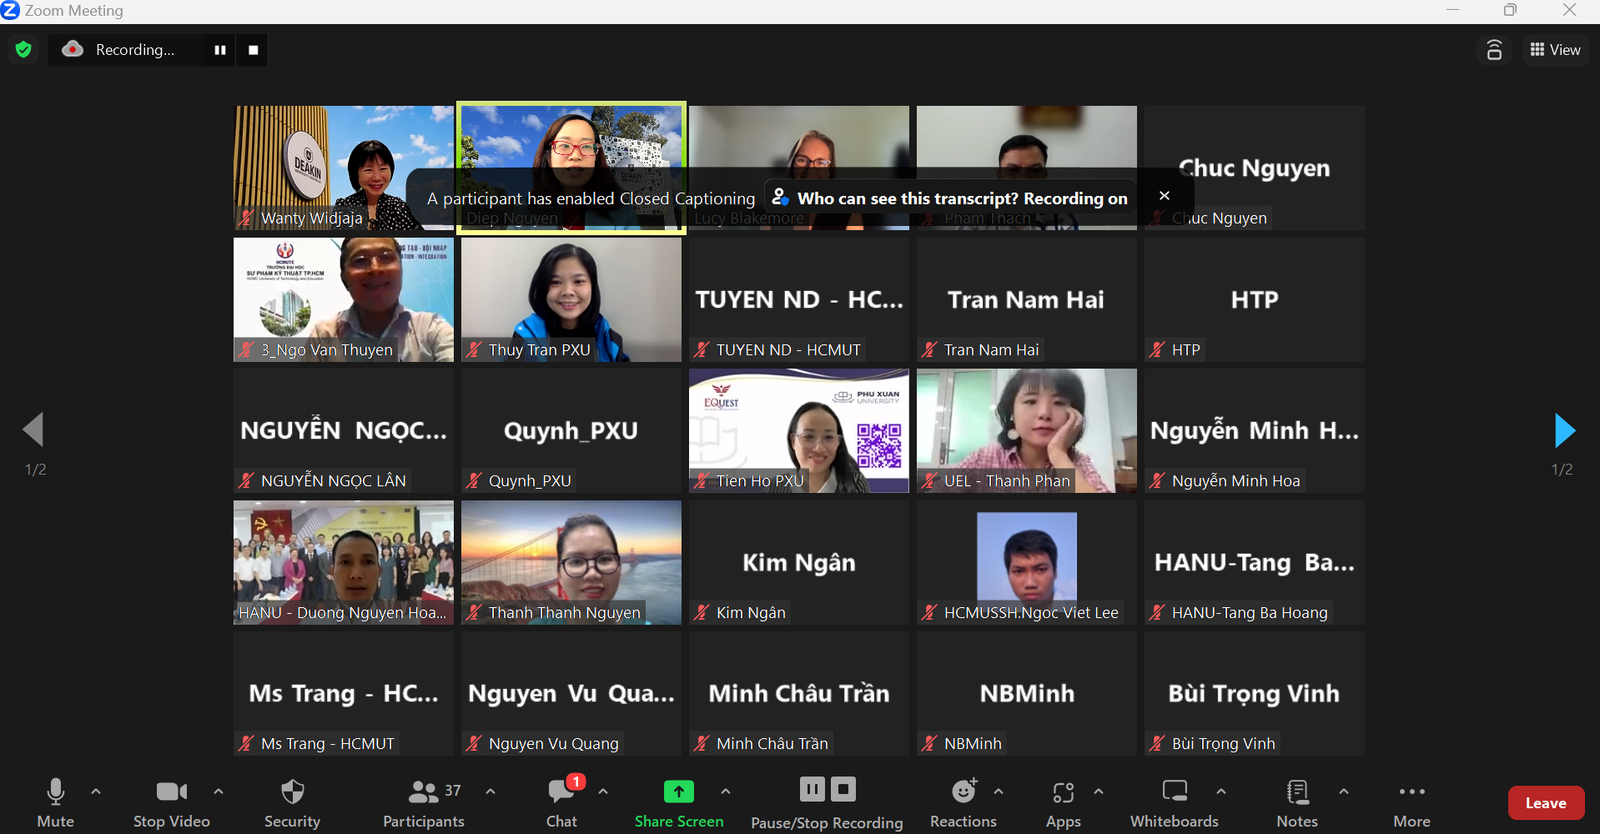Open the Apps panel
Screen dimensions: 1600x834
tap(1063, 803)
